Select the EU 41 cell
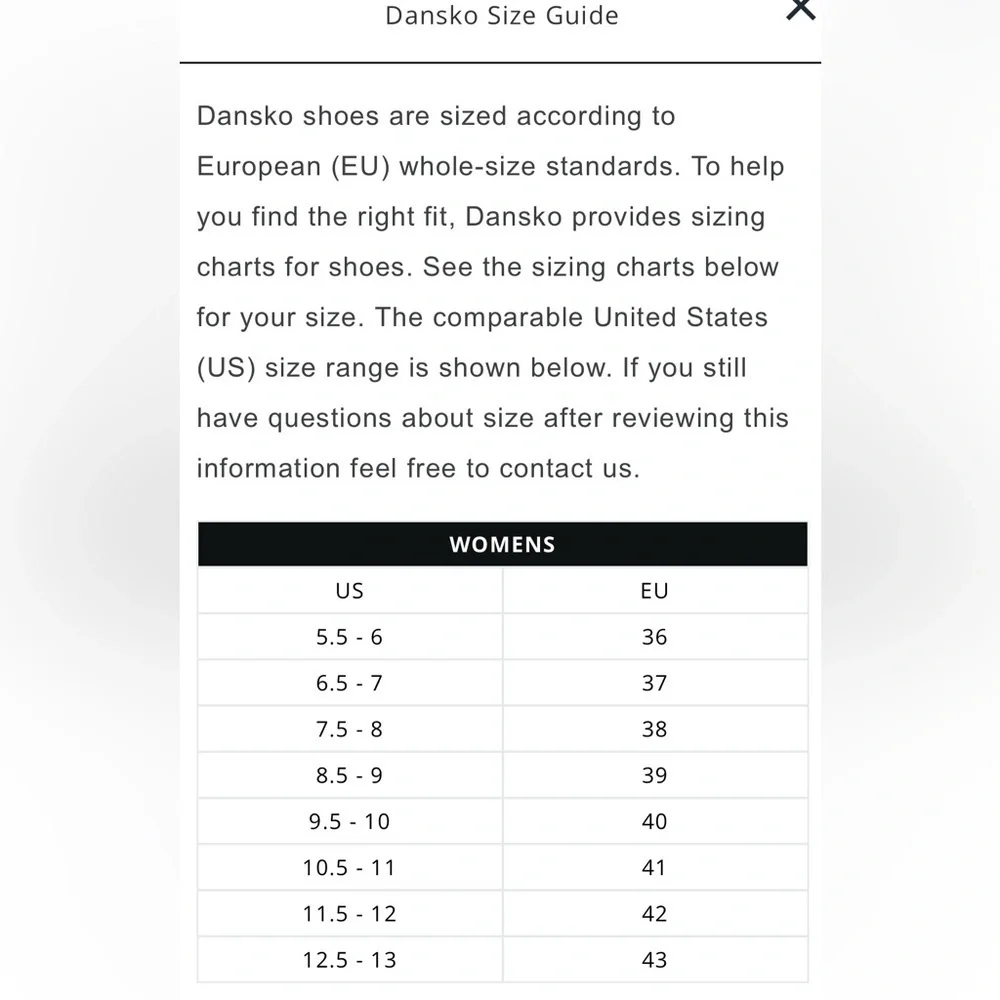 (x=655, y=867)
